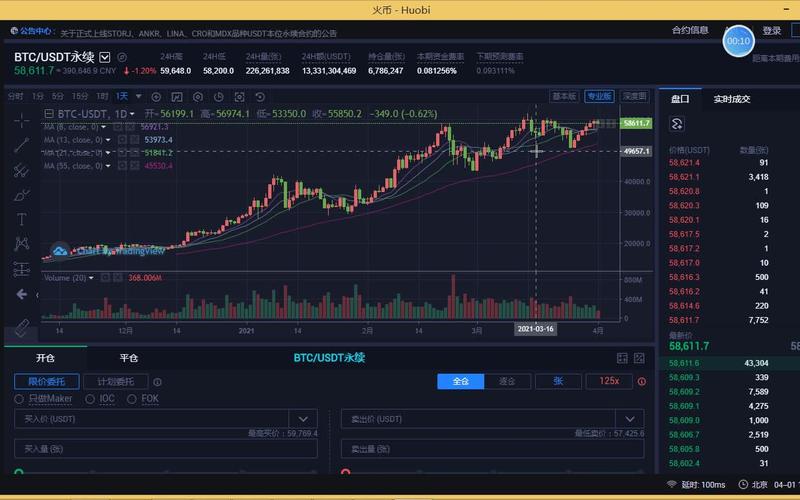Select the FOK radio option

tap(132, 399)
